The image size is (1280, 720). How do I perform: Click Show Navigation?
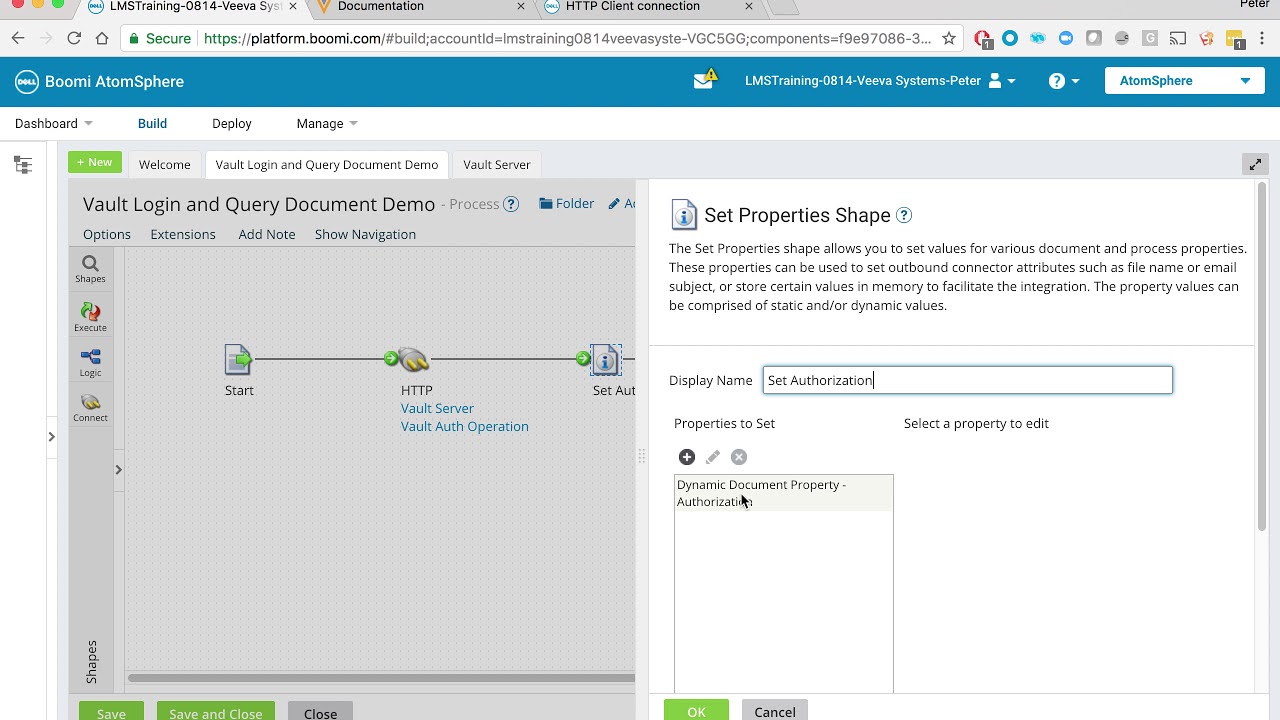pos(365,234)
